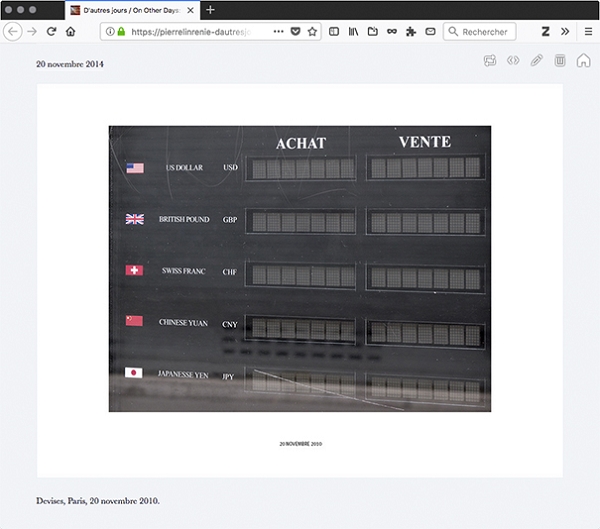
Task: Click the trash archive icon on the page
Action: pos(560,61)
